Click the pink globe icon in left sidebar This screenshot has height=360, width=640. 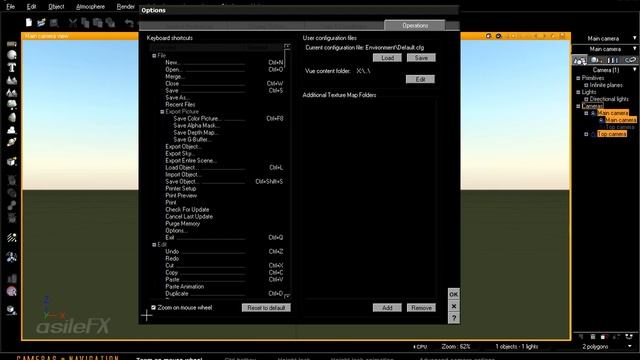coord(12,291)
